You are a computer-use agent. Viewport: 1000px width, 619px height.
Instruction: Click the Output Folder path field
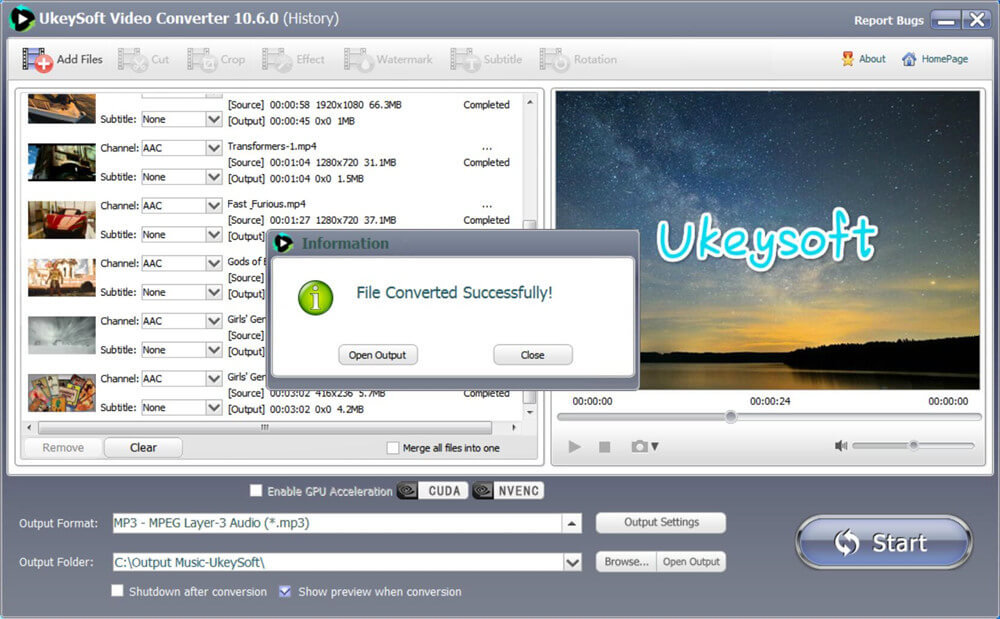[338, 562]
